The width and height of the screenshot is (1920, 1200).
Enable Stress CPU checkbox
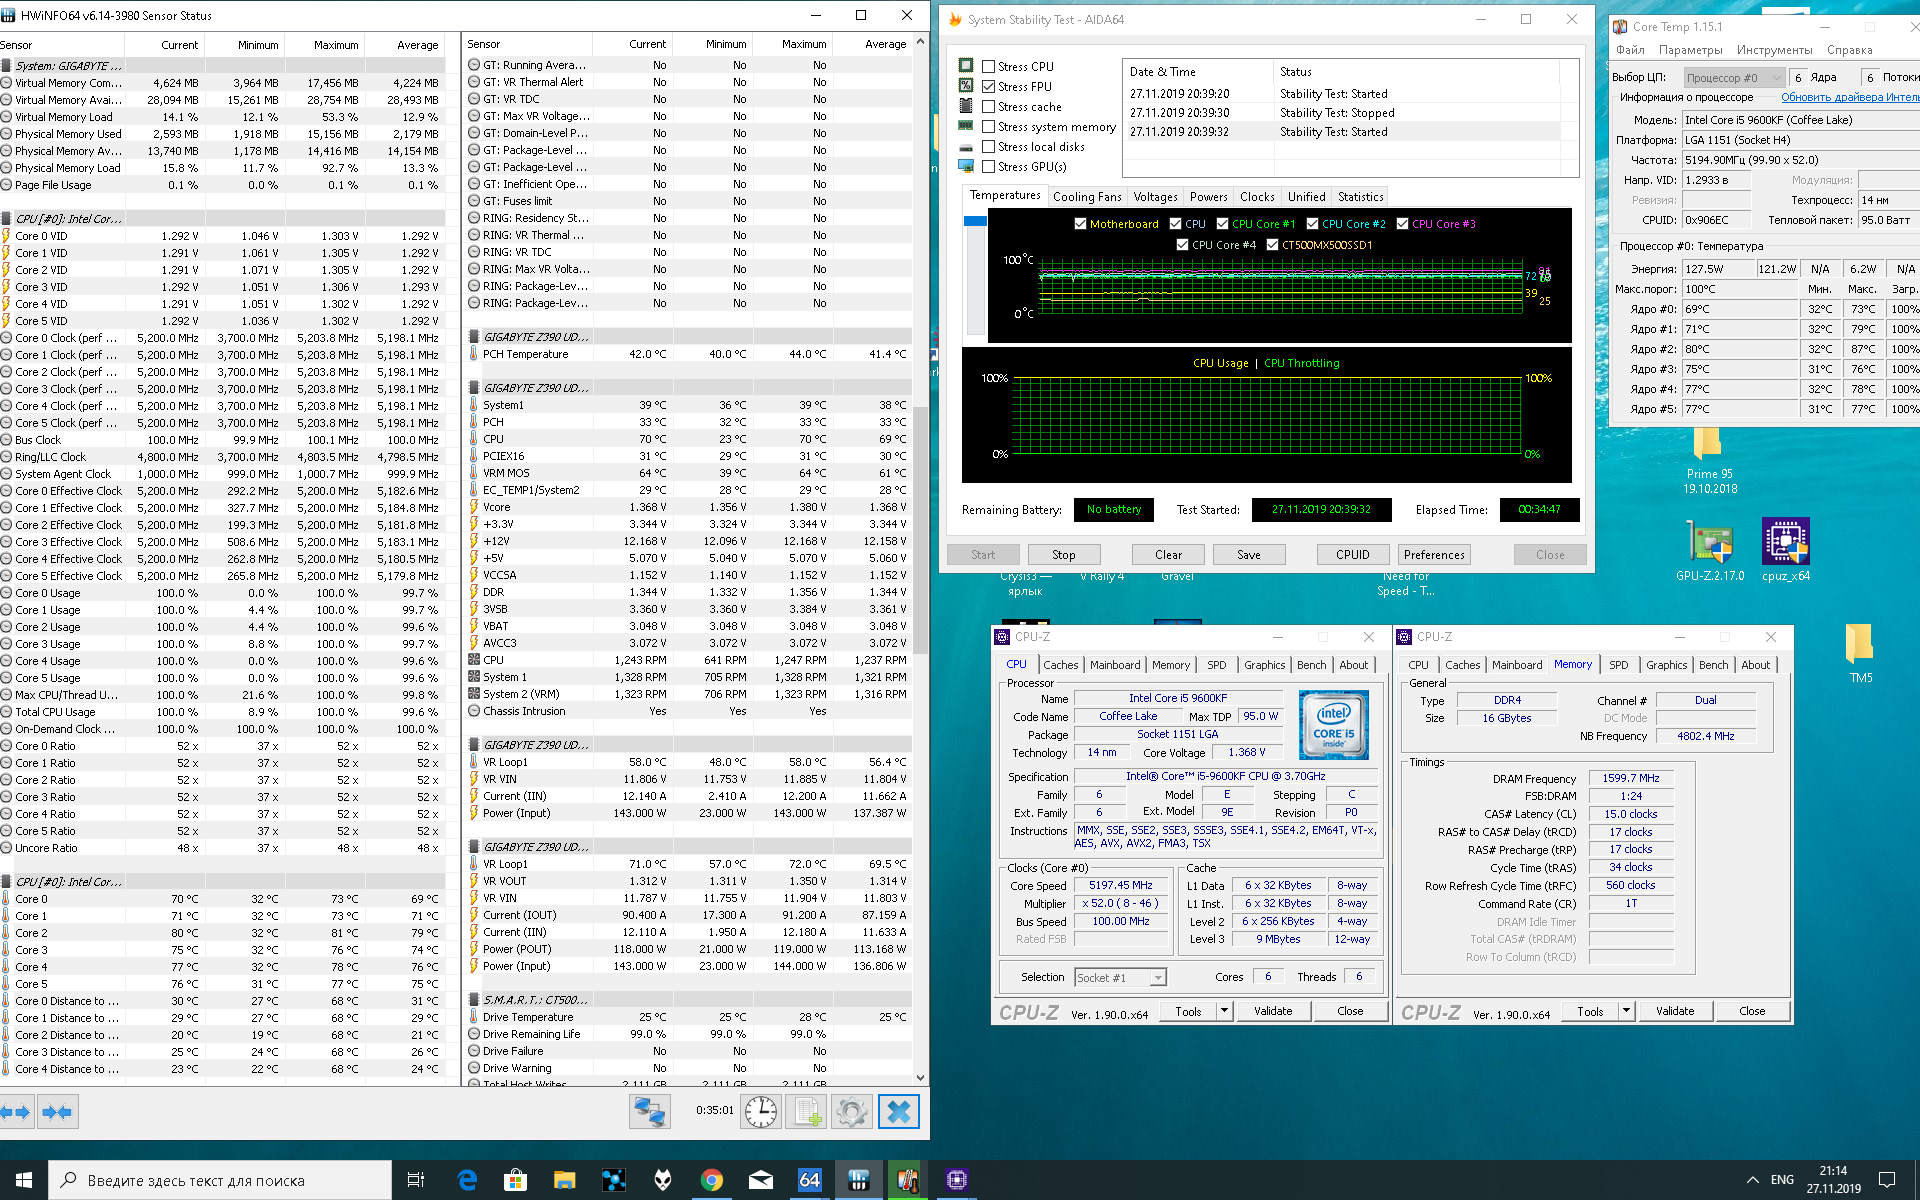[988, 67]
